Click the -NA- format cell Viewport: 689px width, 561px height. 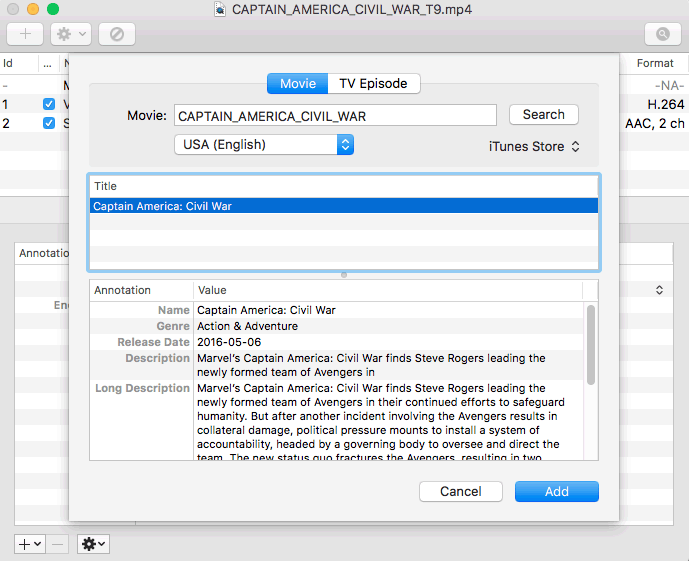click(669, 85)
